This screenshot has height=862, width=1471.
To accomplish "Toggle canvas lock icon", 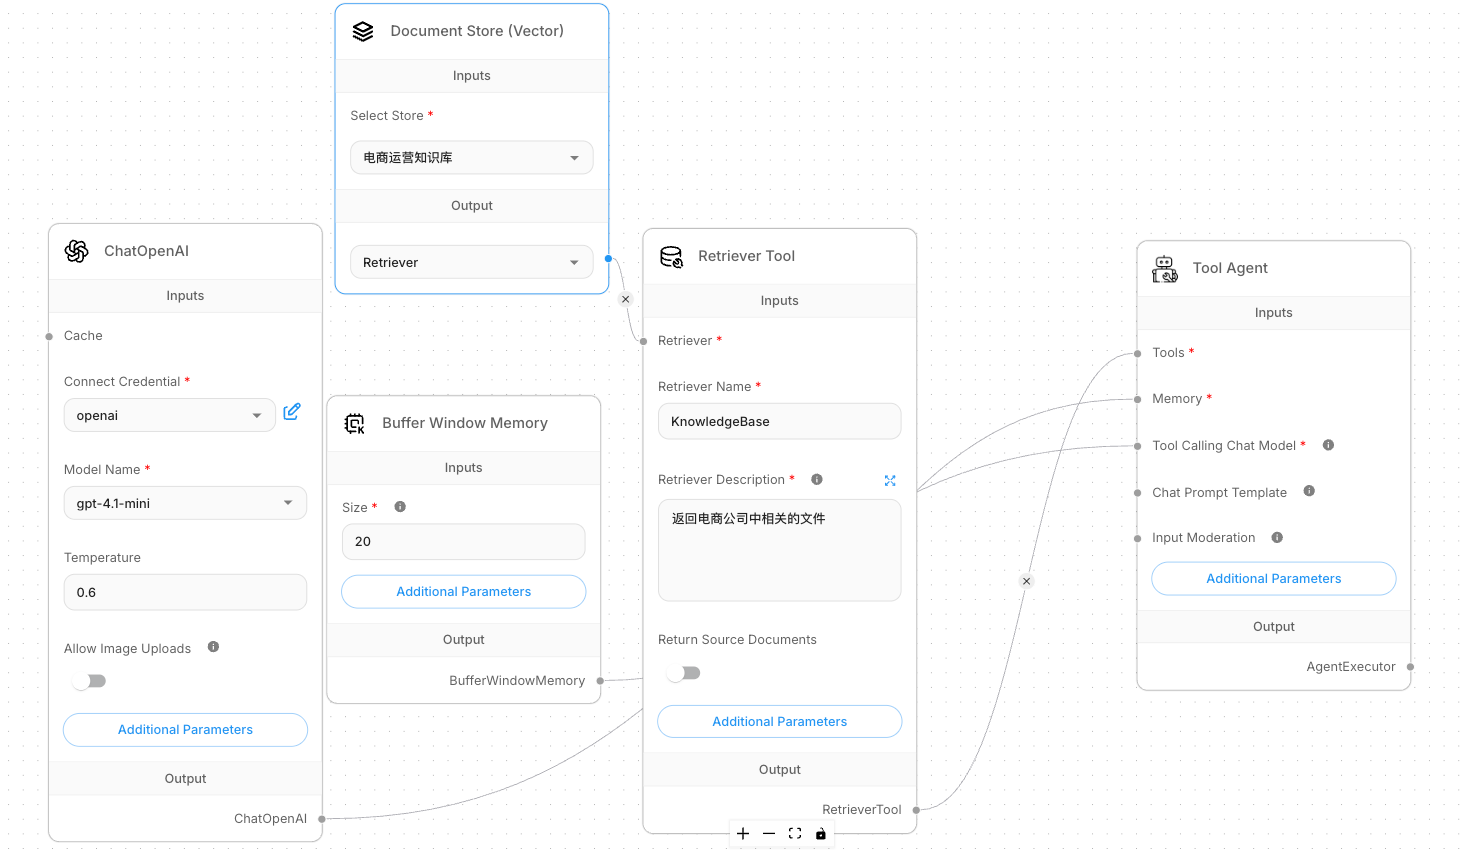I will click(821, 833).
